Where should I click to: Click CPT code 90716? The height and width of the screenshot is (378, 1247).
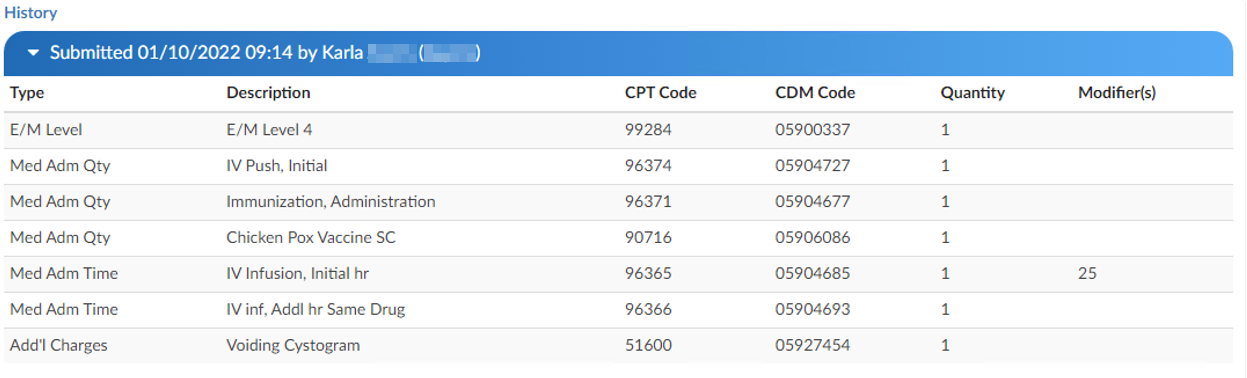pyautogui.click(x=648, y=238)
